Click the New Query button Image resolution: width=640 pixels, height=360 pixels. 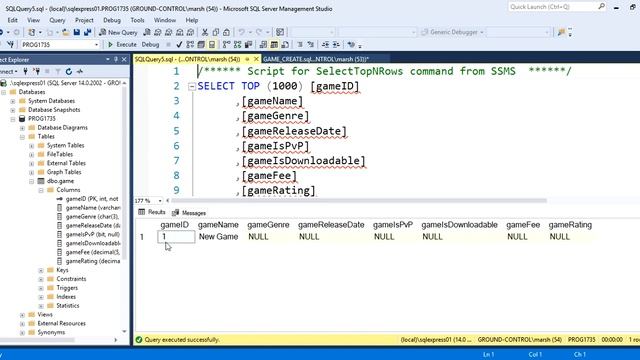[118, 32]
